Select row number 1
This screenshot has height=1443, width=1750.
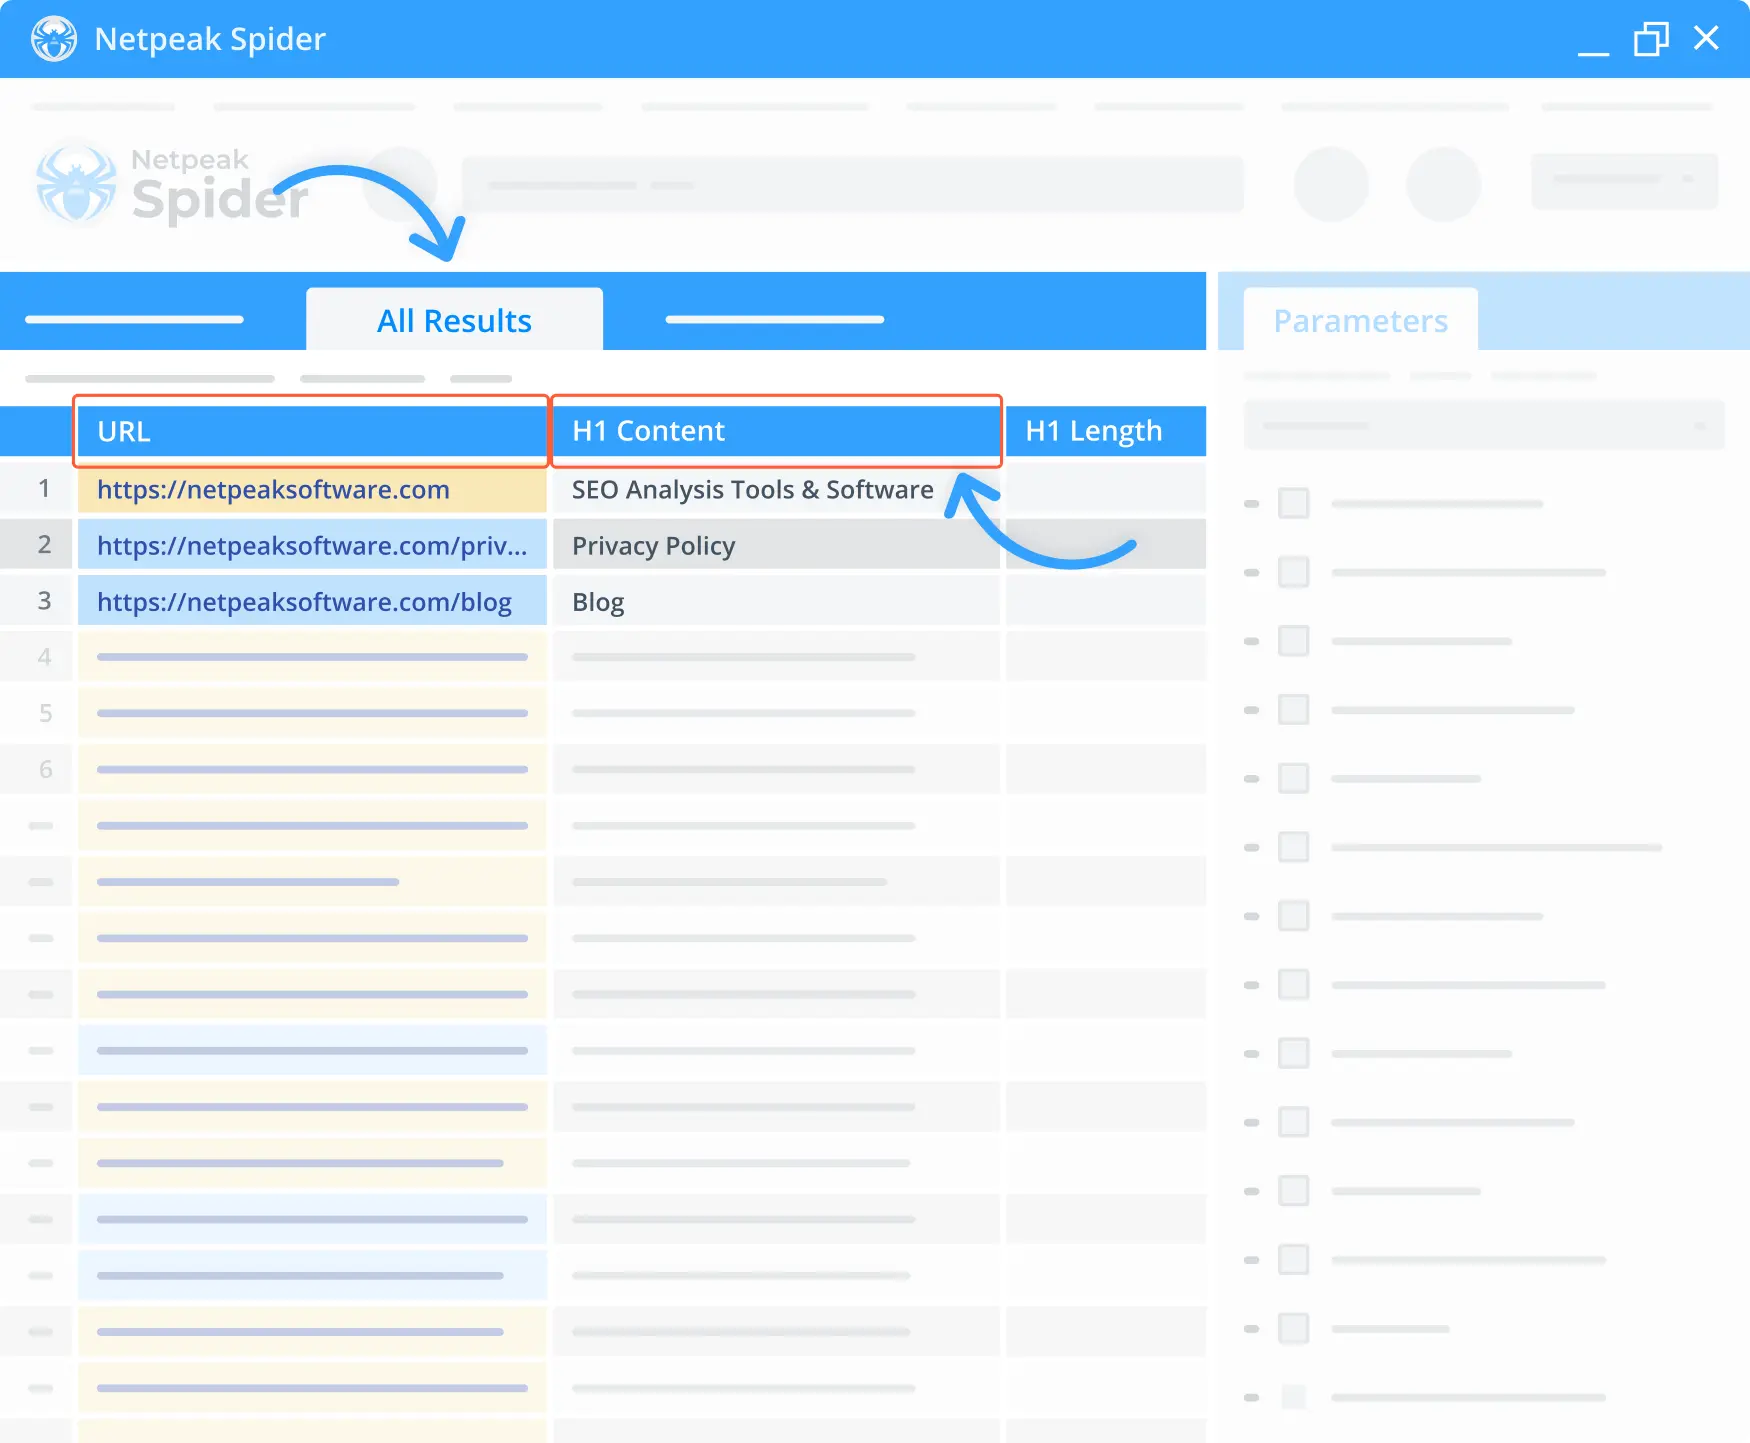coord(37,489)
